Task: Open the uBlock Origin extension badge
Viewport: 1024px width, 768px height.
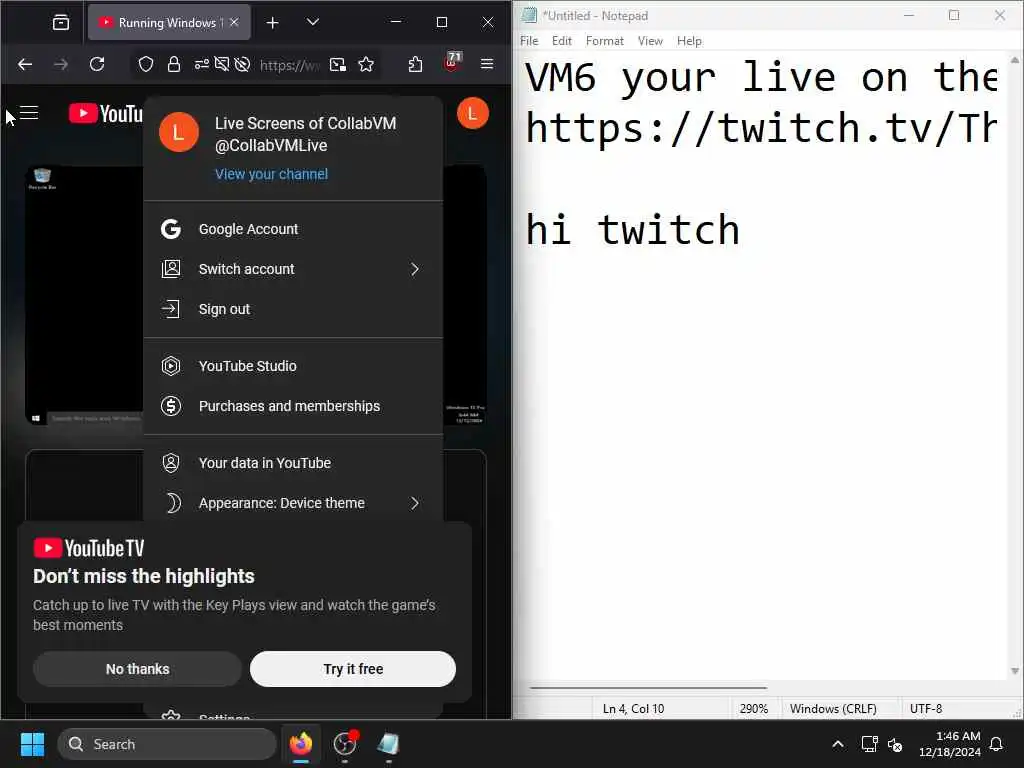Action: pyautogui.click(x=452, y=63)
